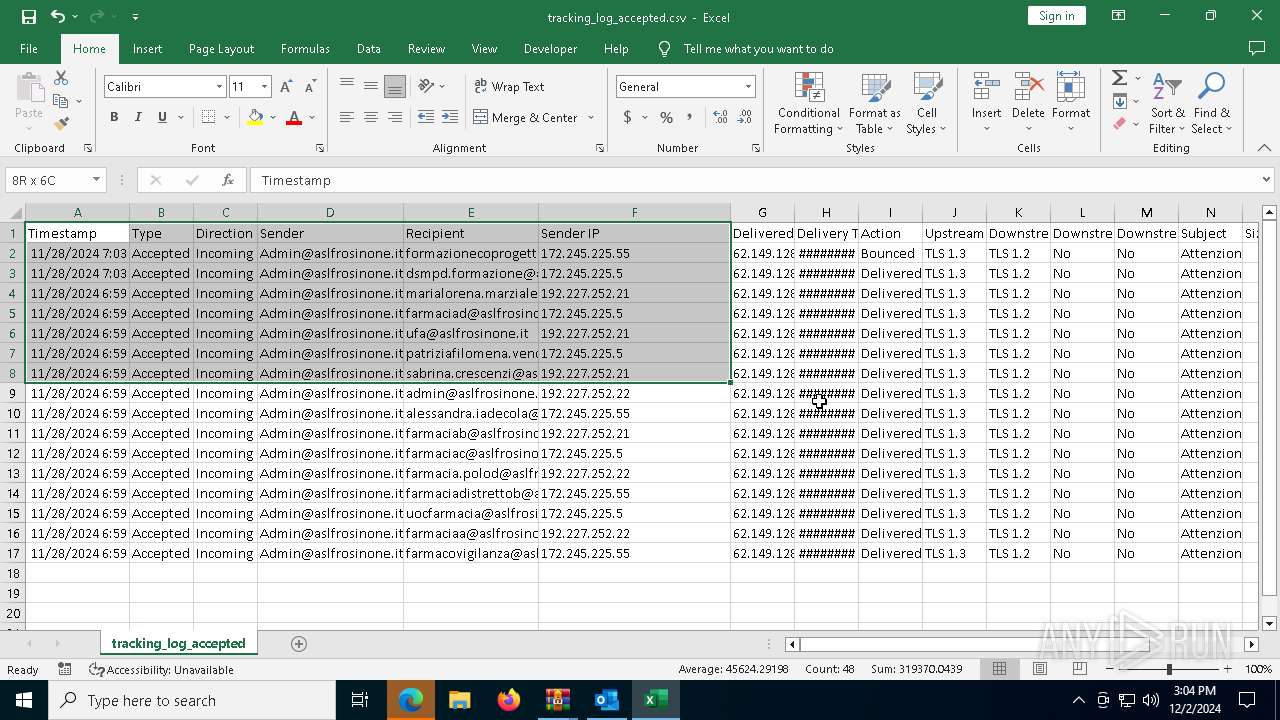Click the Clear eraser icon
The height and width of the screenshot is (720, 1280).
pos(1119,124)
